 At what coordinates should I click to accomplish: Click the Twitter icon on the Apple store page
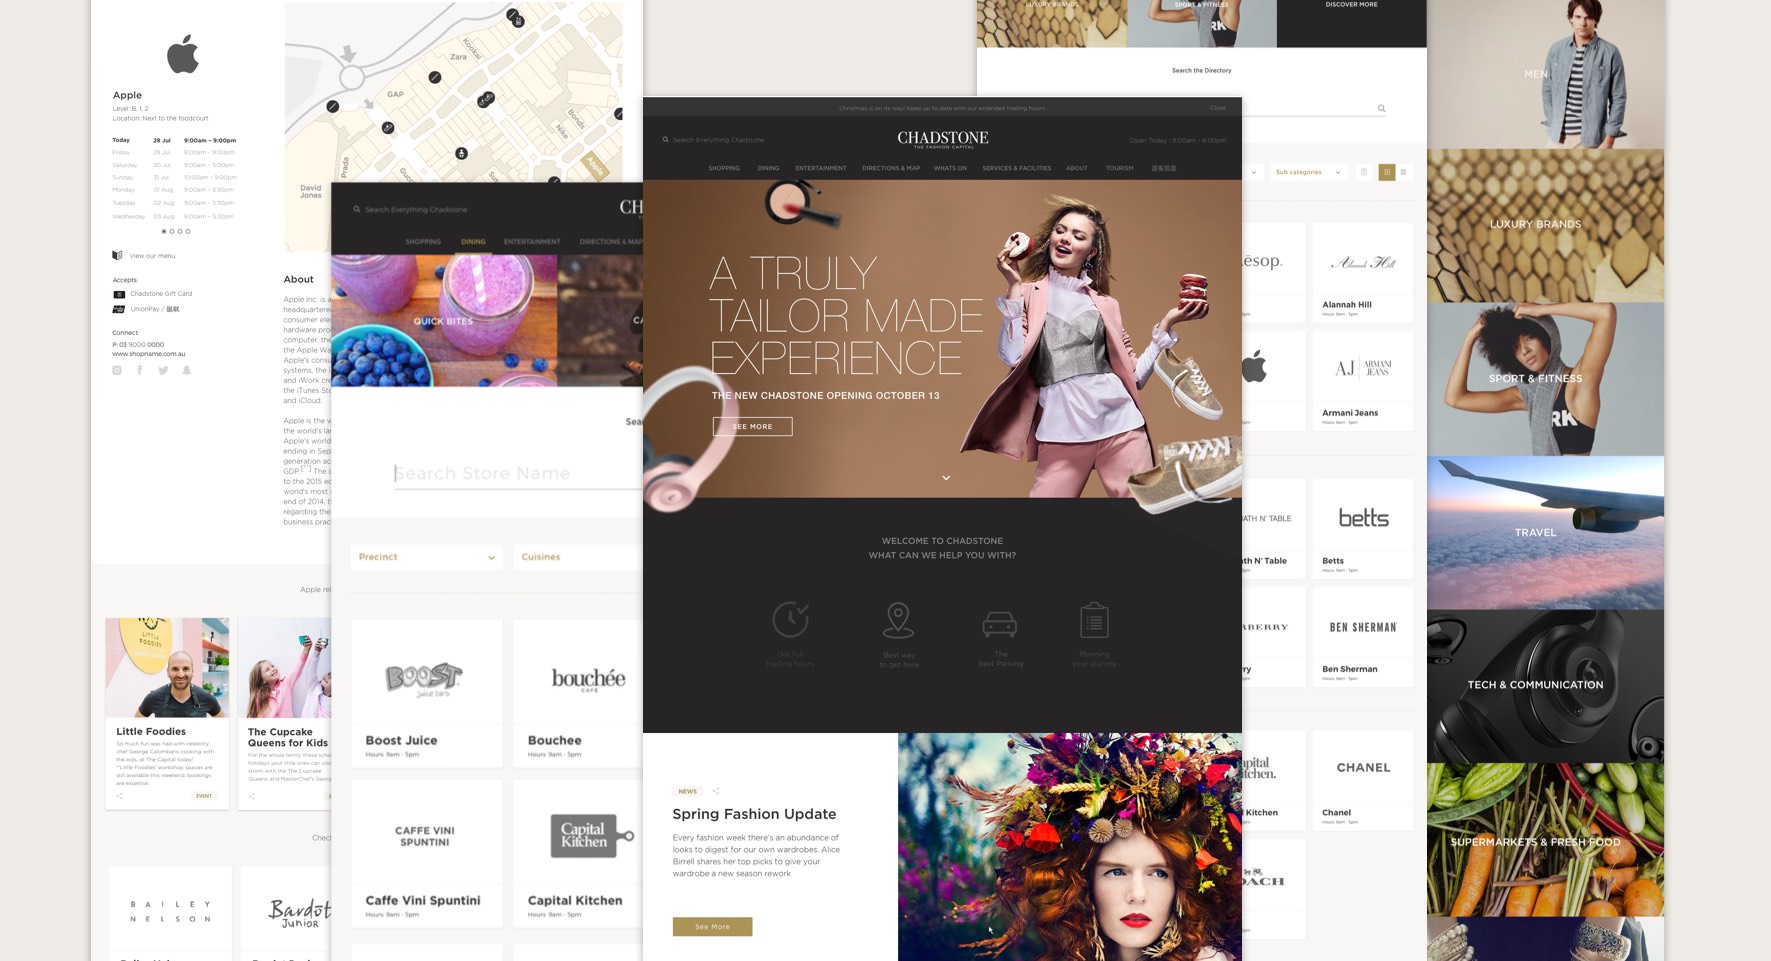(x=163, y=370)
